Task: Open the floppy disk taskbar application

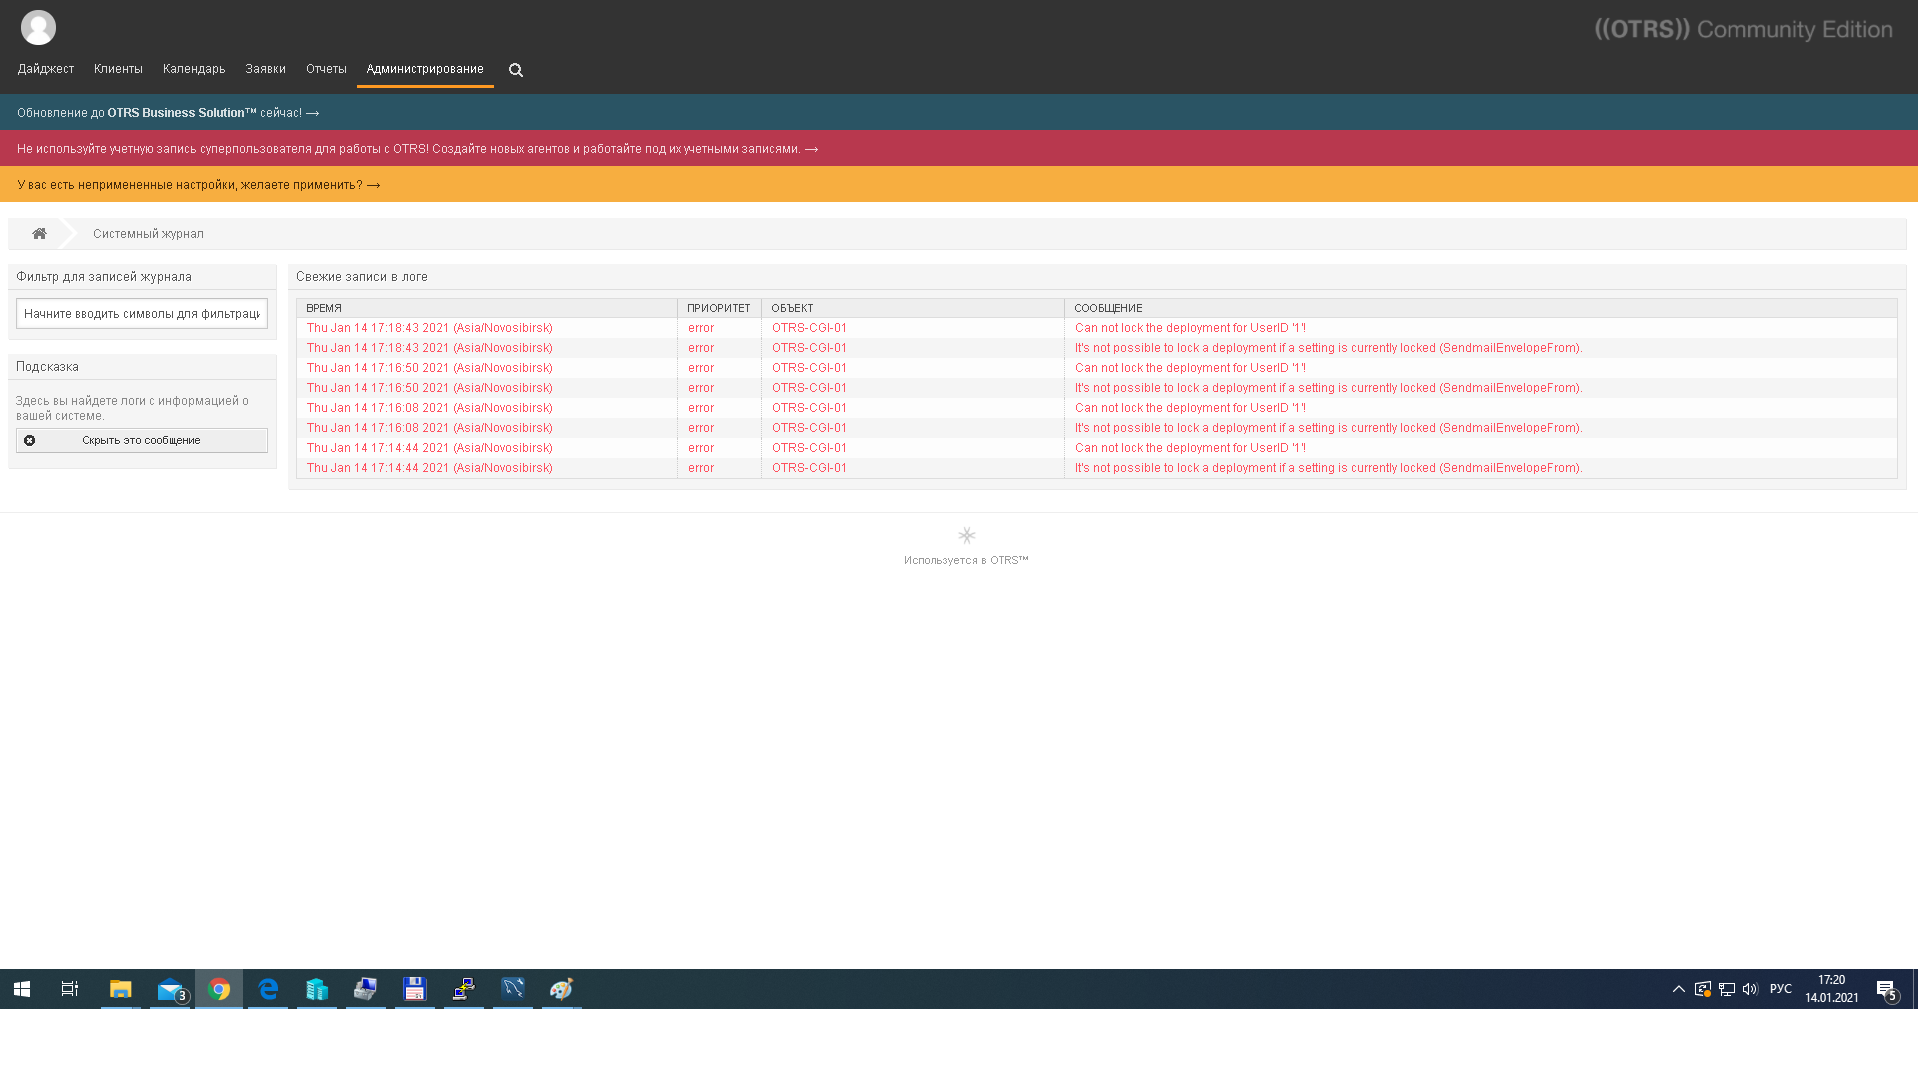Action: [415, 989]
